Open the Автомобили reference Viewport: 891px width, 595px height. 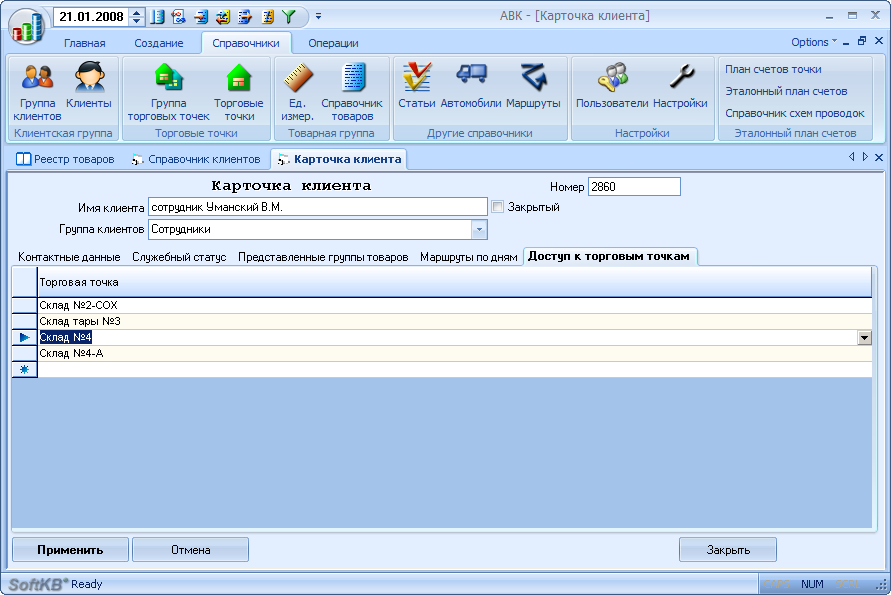pos(471,85)
